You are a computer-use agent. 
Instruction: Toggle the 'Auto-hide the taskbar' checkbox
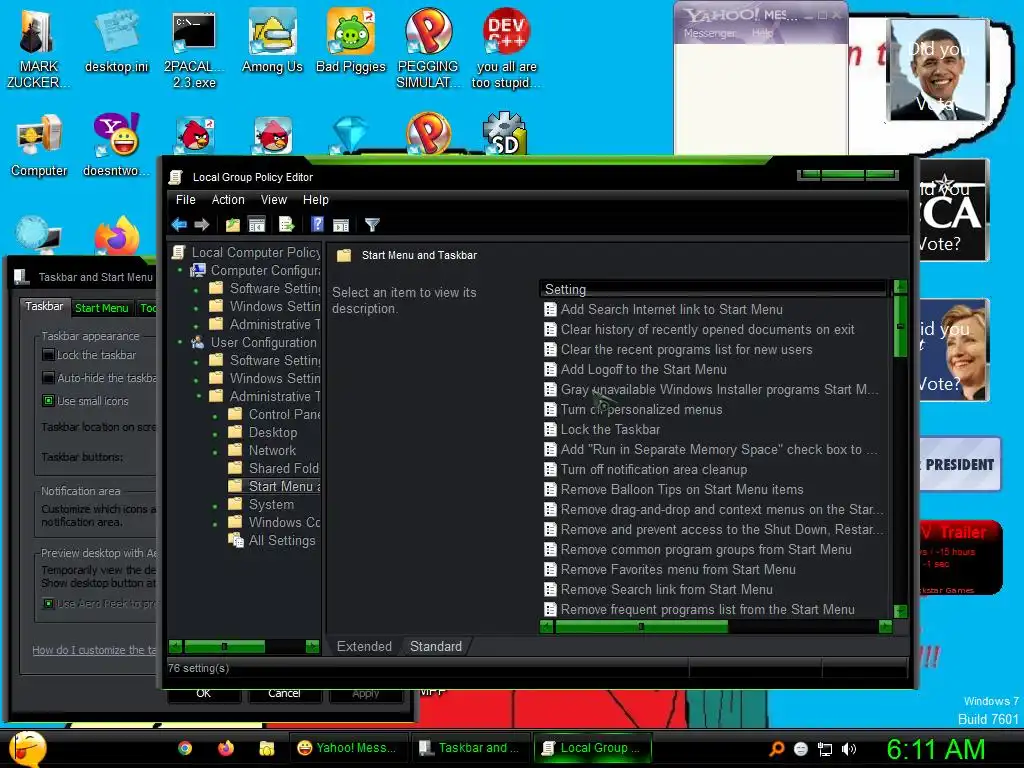(x=48, y=378)
